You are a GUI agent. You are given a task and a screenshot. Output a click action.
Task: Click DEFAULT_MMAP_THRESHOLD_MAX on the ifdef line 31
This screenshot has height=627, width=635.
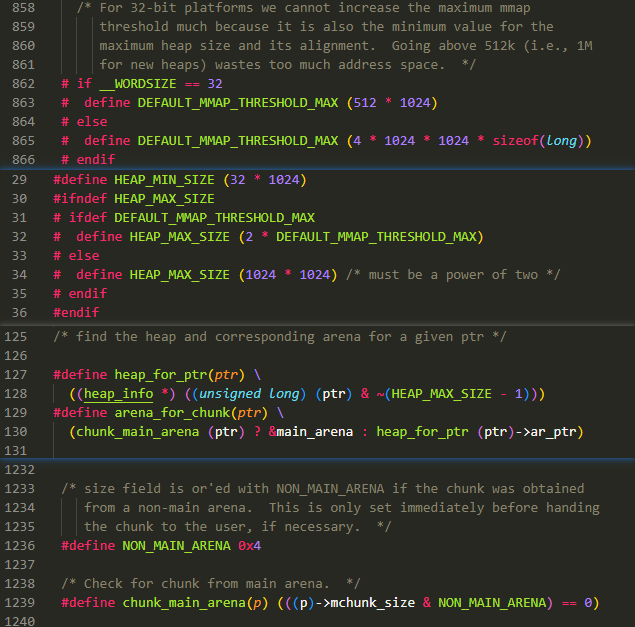tap(214, 217)
